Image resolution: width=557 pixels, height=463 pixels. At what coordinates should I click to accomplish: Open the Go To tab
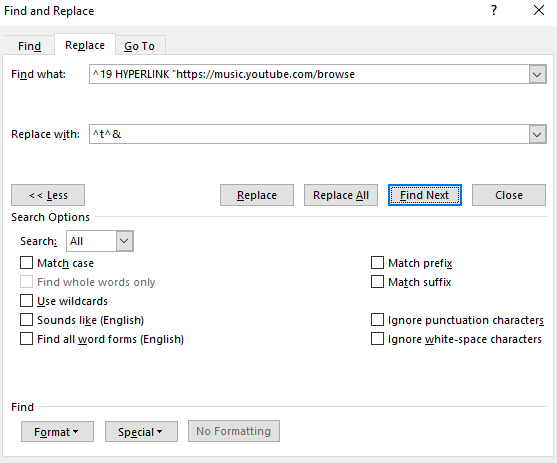(x=140, y=46)
